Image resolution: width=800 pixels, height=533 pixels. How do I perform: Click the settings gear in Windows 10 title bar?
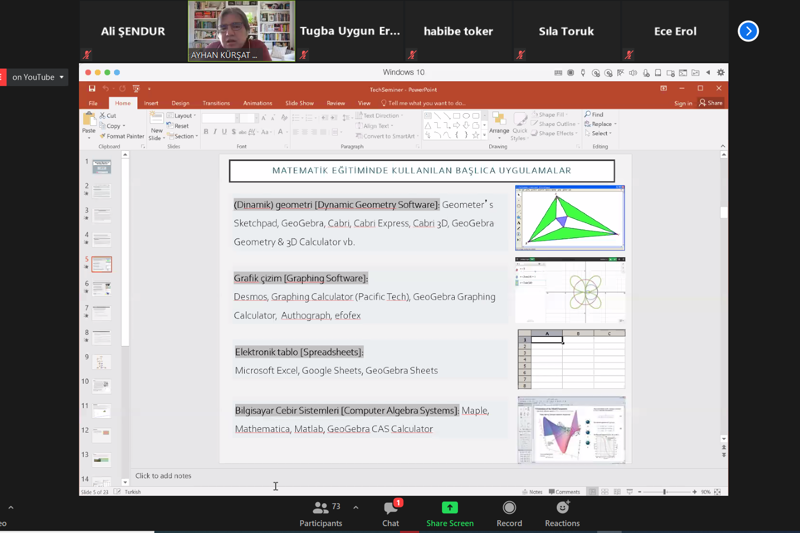(720, 72)
